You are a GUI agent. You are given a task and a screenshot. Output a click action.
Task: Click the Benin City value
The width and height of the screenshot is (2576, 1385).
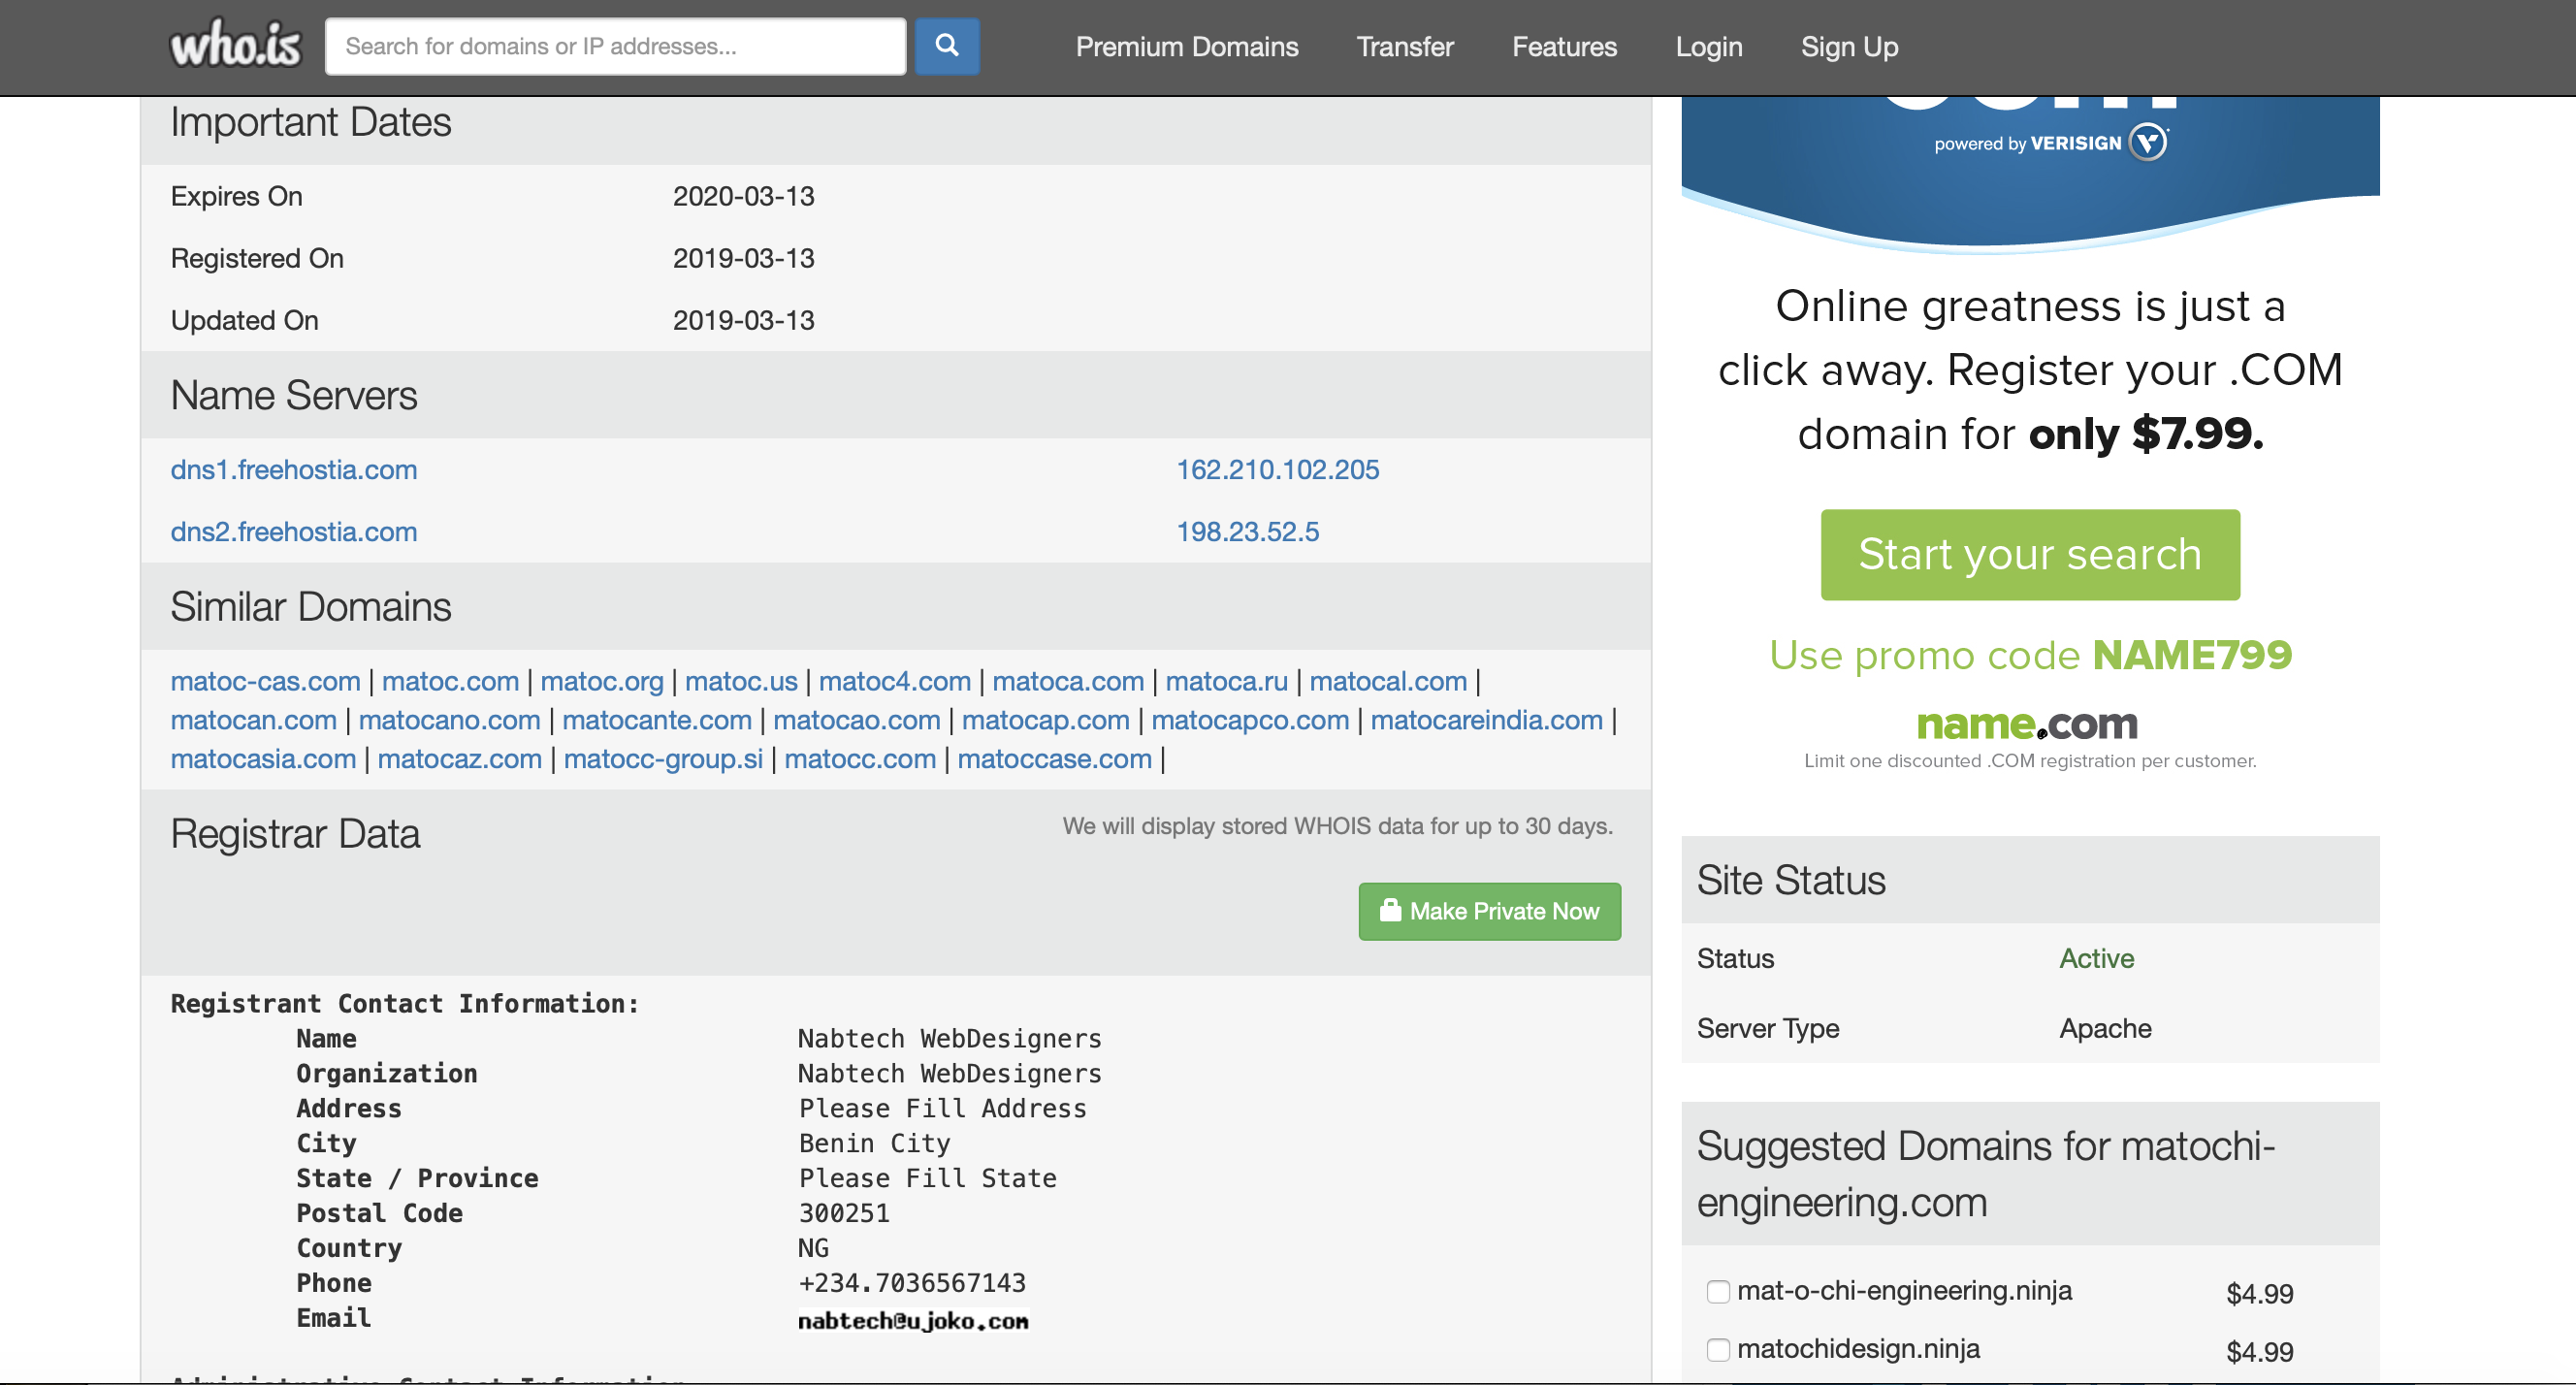click(x=874, y=1143)
